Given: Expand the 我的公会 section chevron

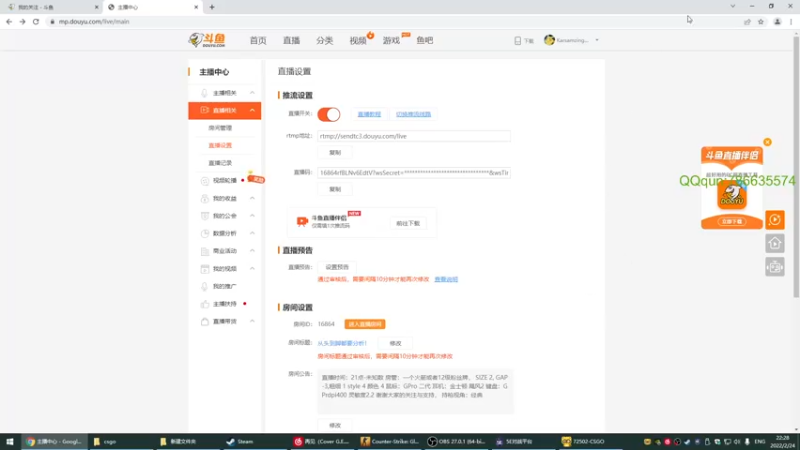Looking at the screenshot, I should click(252, 216).
